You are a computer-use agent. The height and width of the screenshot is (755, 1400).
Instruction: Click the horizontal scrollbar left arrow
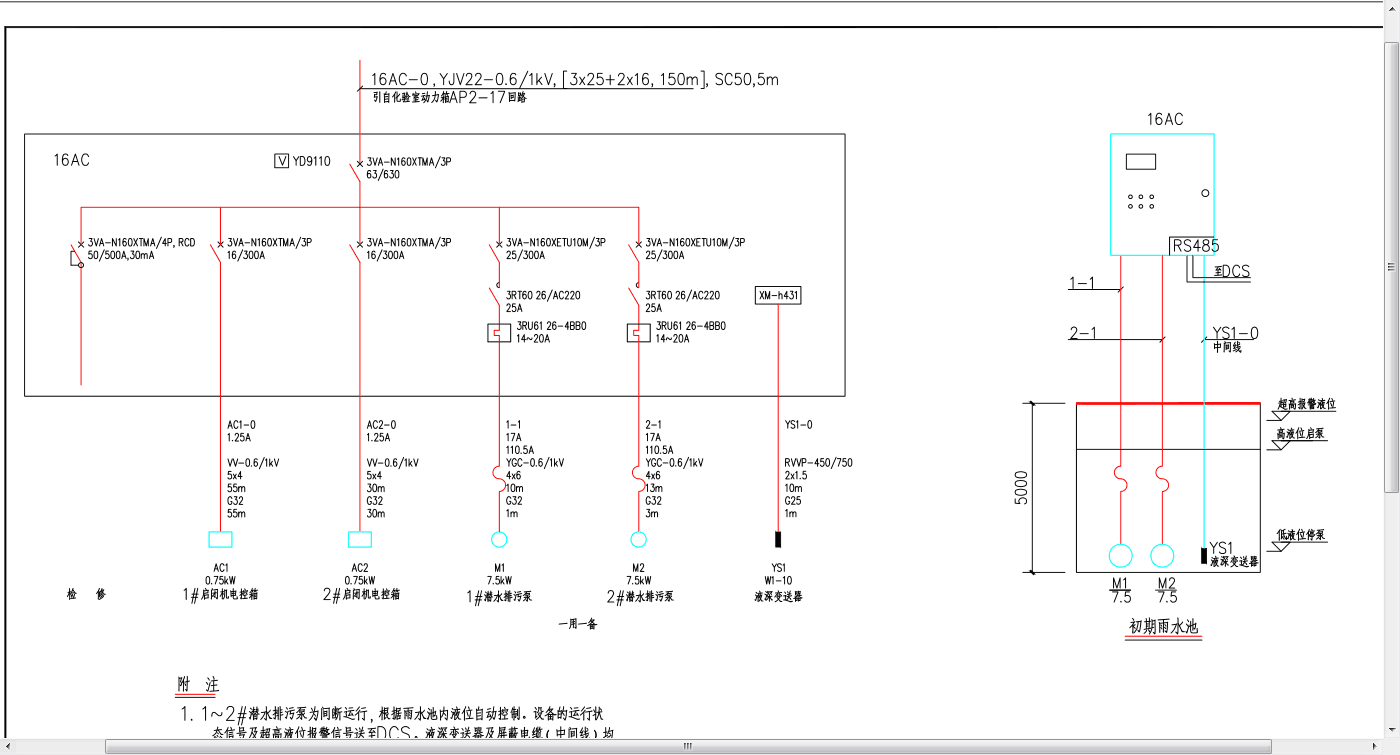[x=7, y=747]
